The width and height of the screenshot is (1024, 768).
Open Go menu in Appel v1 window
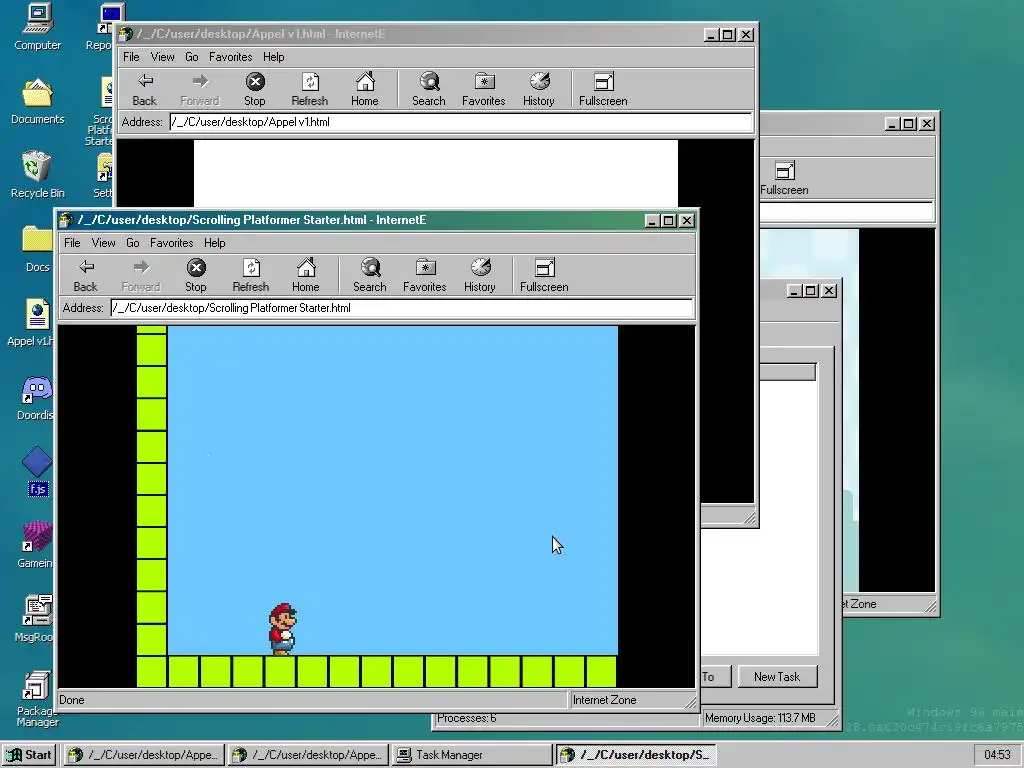tap(191, 57)
